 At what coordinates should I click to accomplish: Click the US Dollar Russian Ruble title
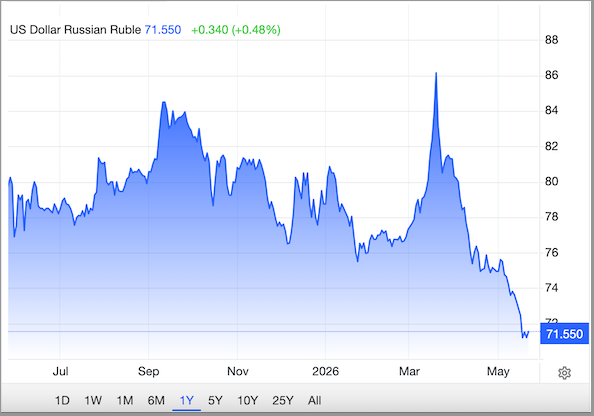point(75,30)
